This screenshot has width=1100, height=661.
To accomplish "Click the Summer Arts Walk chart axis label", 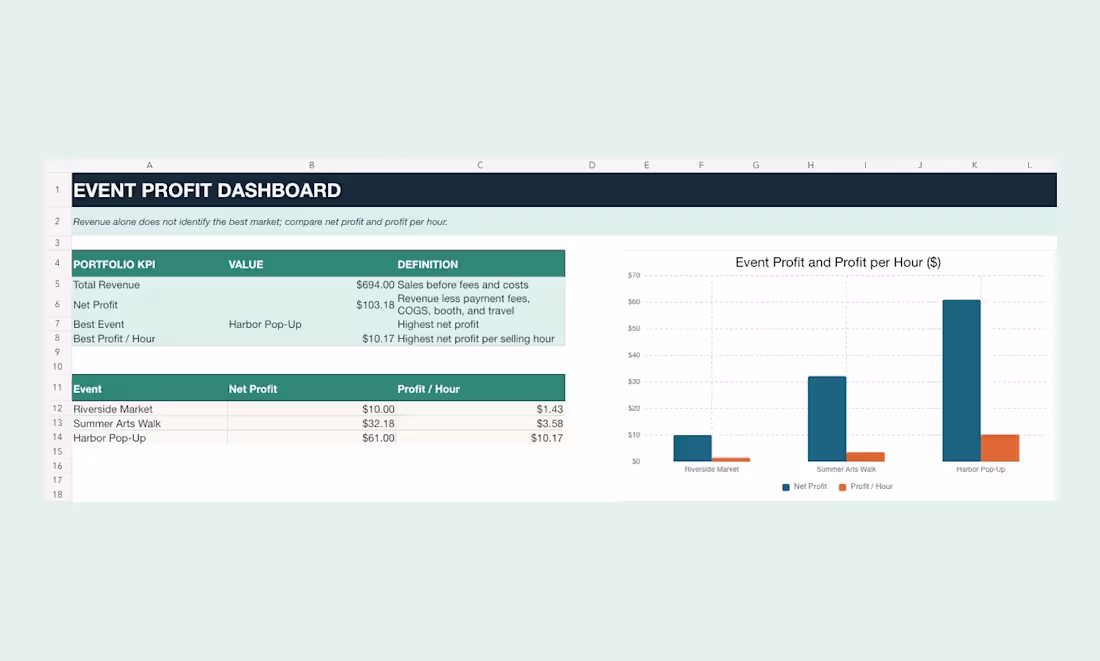I will tap(846, 469).
